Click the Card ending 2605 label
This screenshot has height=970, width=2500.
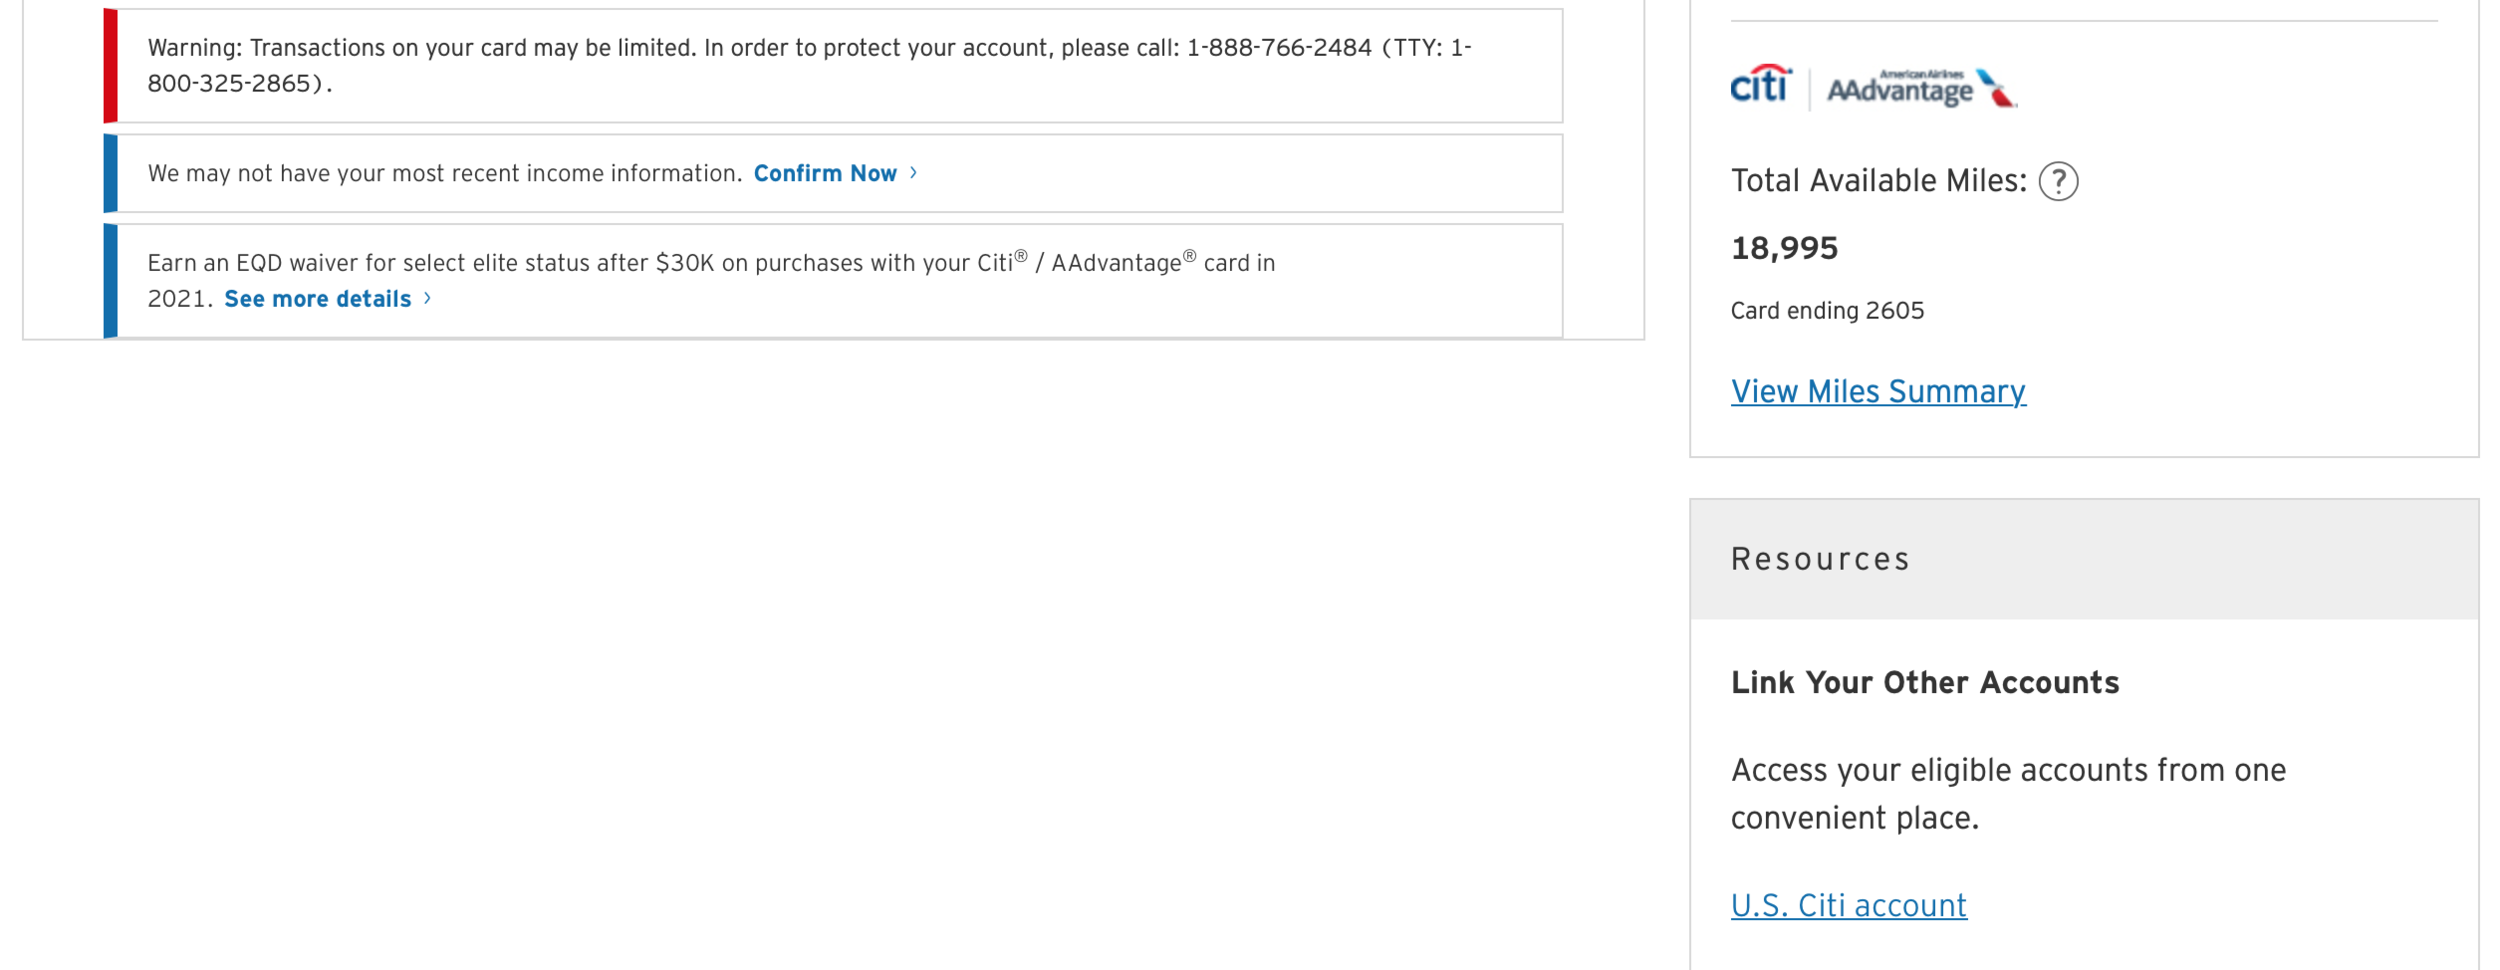[x=1827, y=311]
